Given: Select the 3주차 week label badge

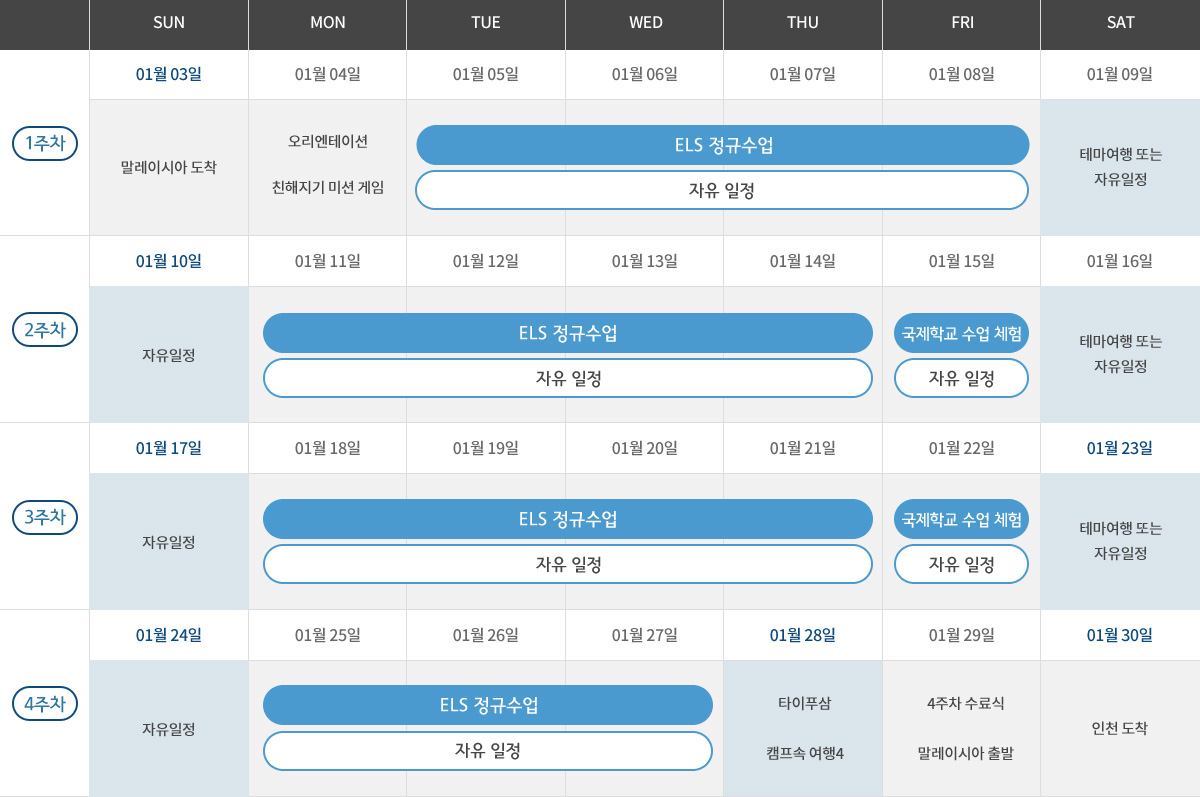Looking at the screenshot, I should [x=44, y=517].
